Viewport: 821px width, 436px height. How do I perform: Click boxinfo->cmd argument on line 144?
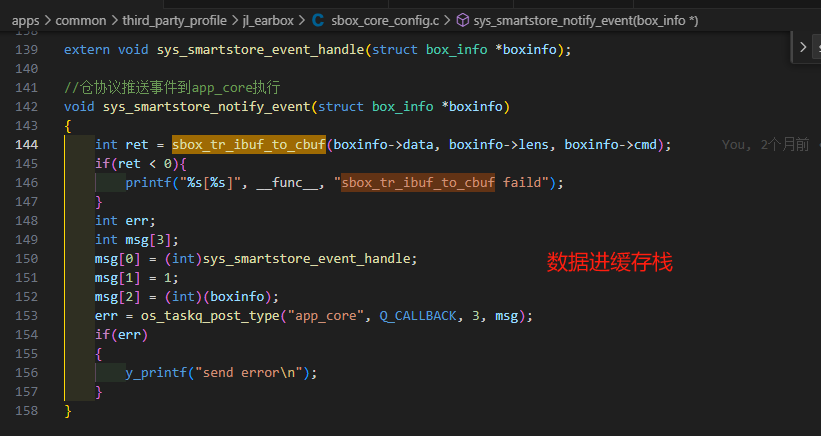611,145
